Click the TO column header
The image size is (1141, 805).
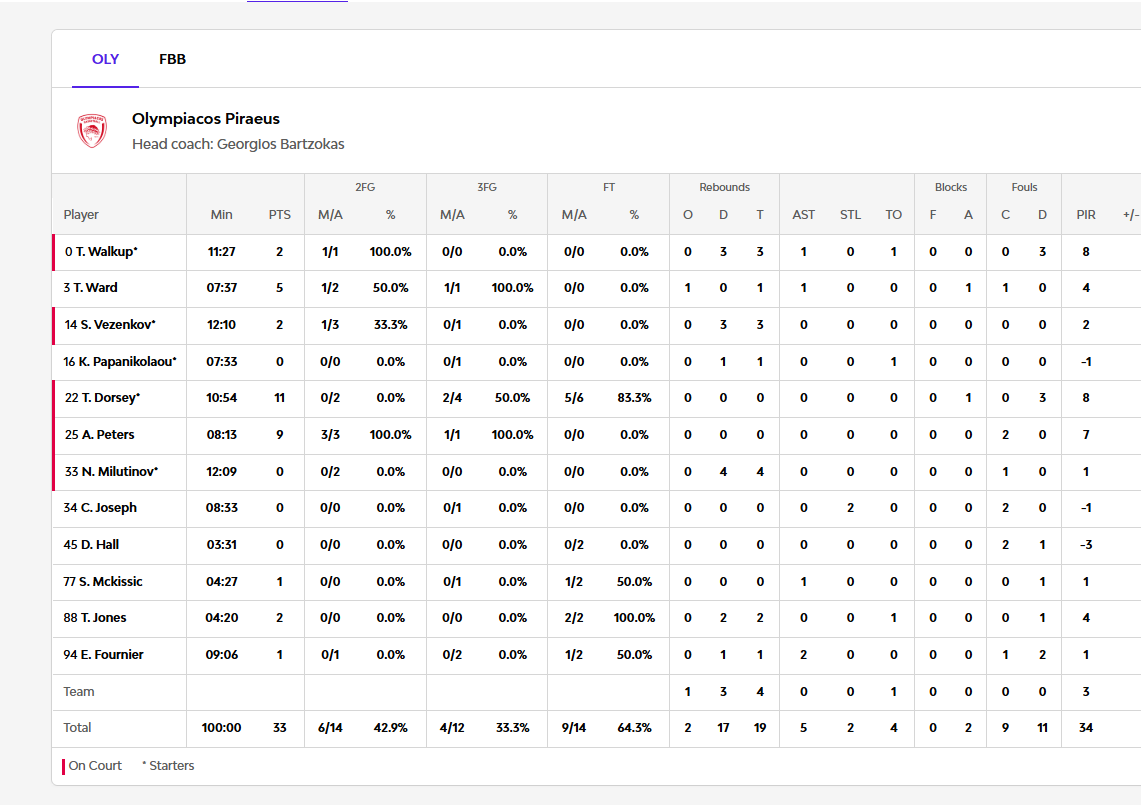[894, 215]
